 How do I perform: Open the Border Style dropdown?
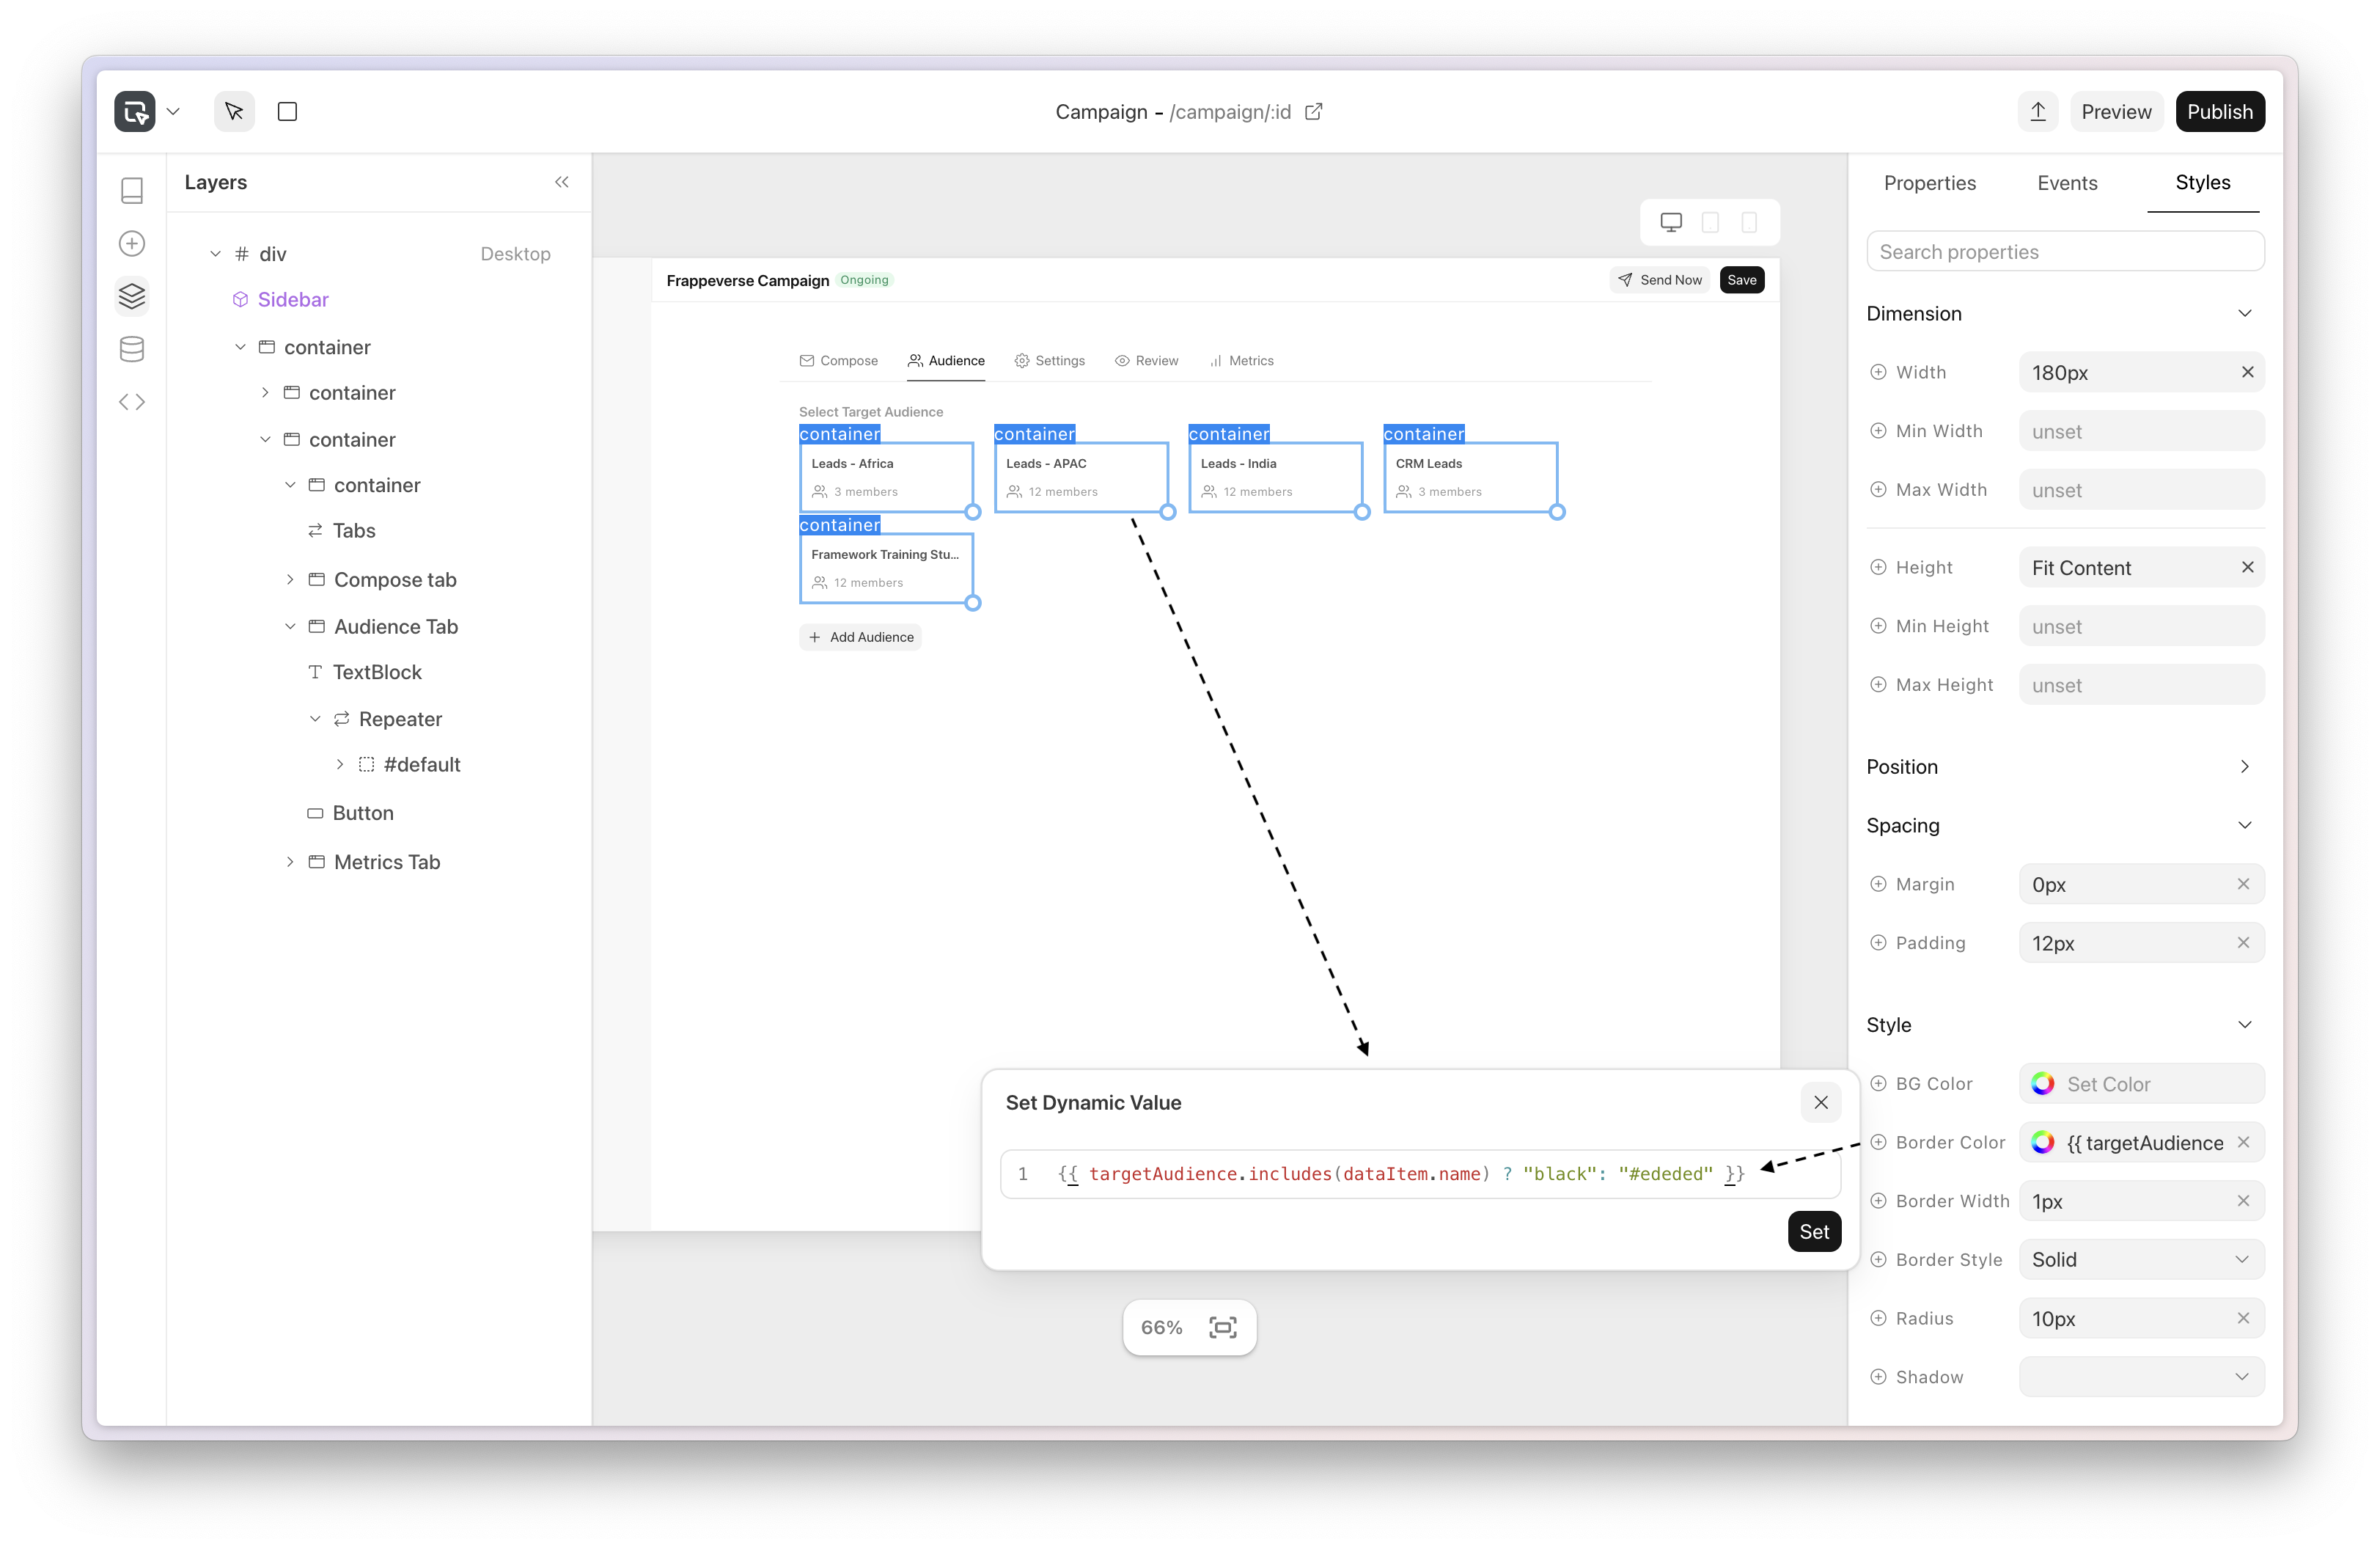coord(2141,1260)
